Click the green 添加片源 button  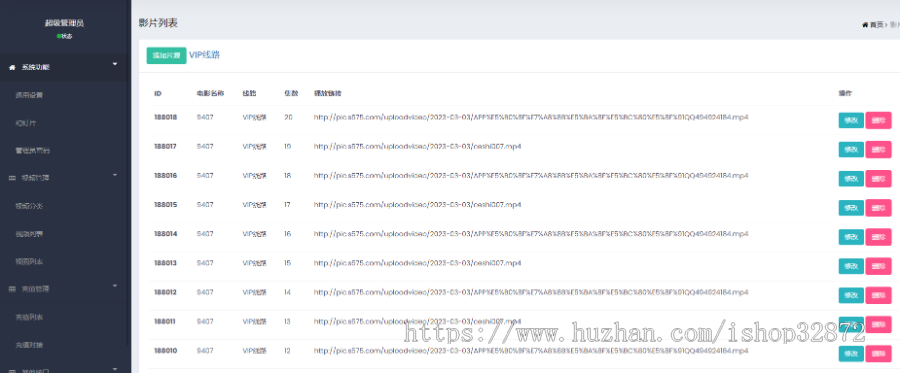pos(166,56)
